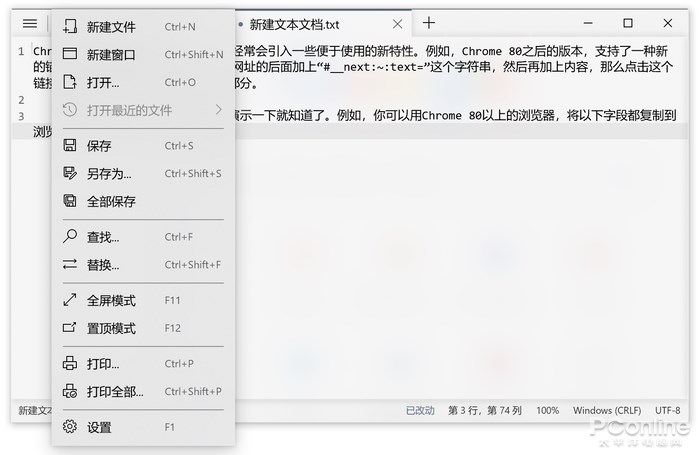Select 全部保存 menu entry
Viewport: 700px width, 455px height.
(x=143, y=201)
